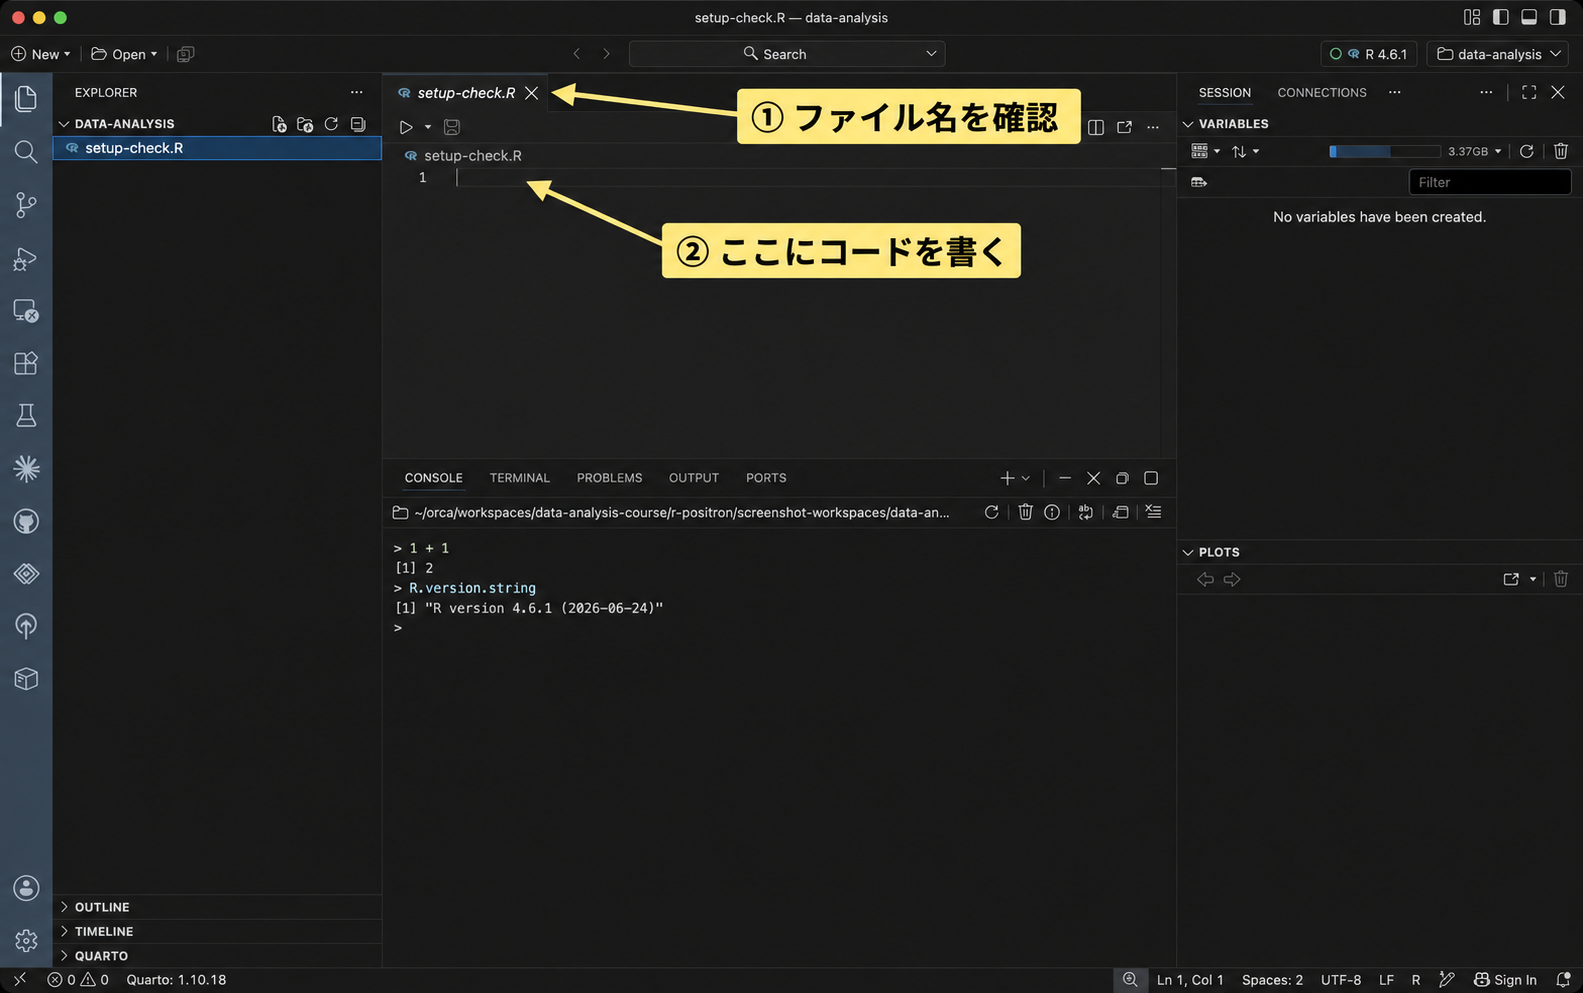
Task: Show console information icon
Action: point(1052,512)
